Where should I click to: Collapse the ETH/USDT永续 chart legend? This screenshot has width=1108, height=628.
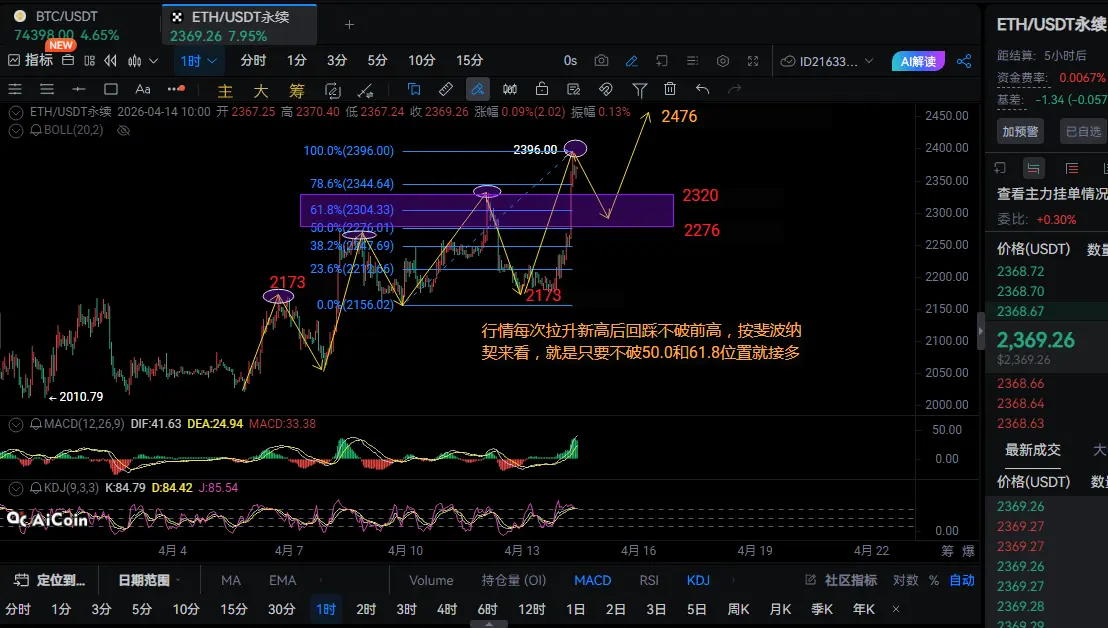click(16, 112)
